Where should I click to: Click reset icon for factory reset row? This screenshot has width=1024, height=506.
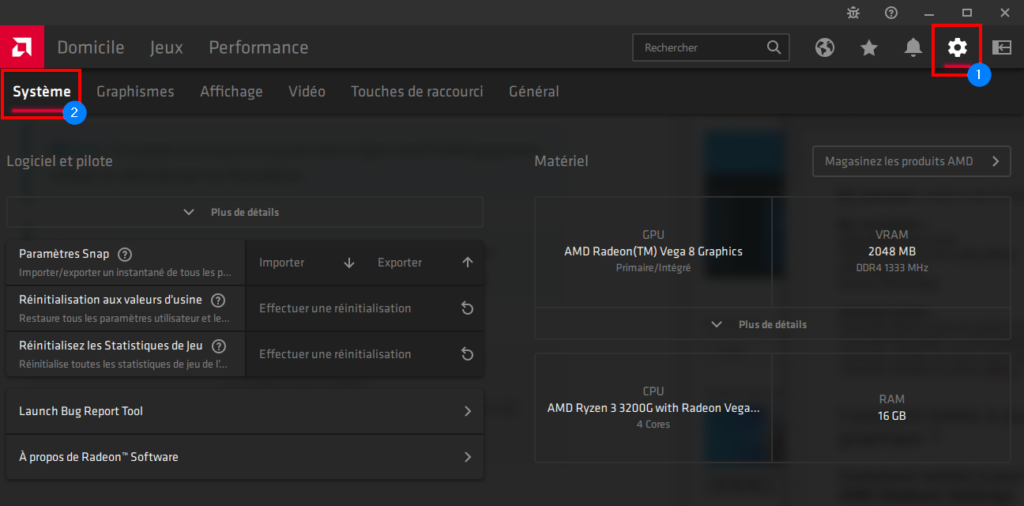[468, 308]
